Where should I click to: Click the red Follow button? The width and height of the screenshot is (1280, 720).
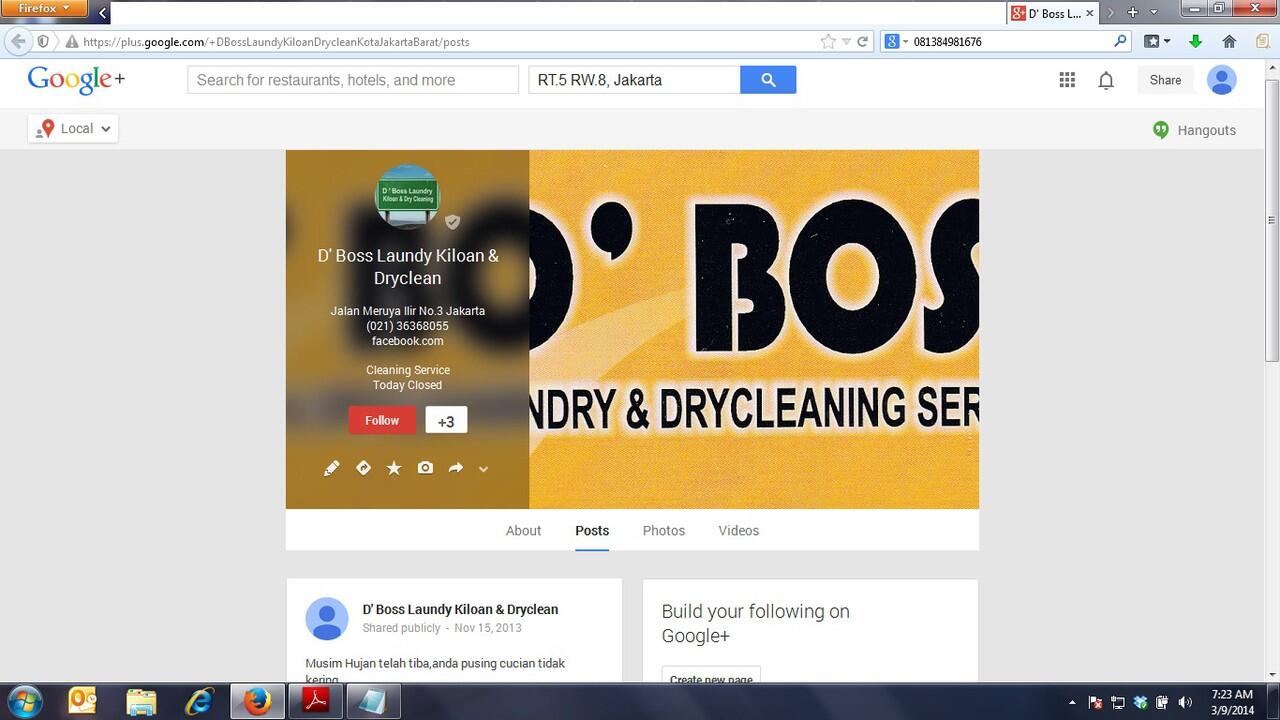382,420
